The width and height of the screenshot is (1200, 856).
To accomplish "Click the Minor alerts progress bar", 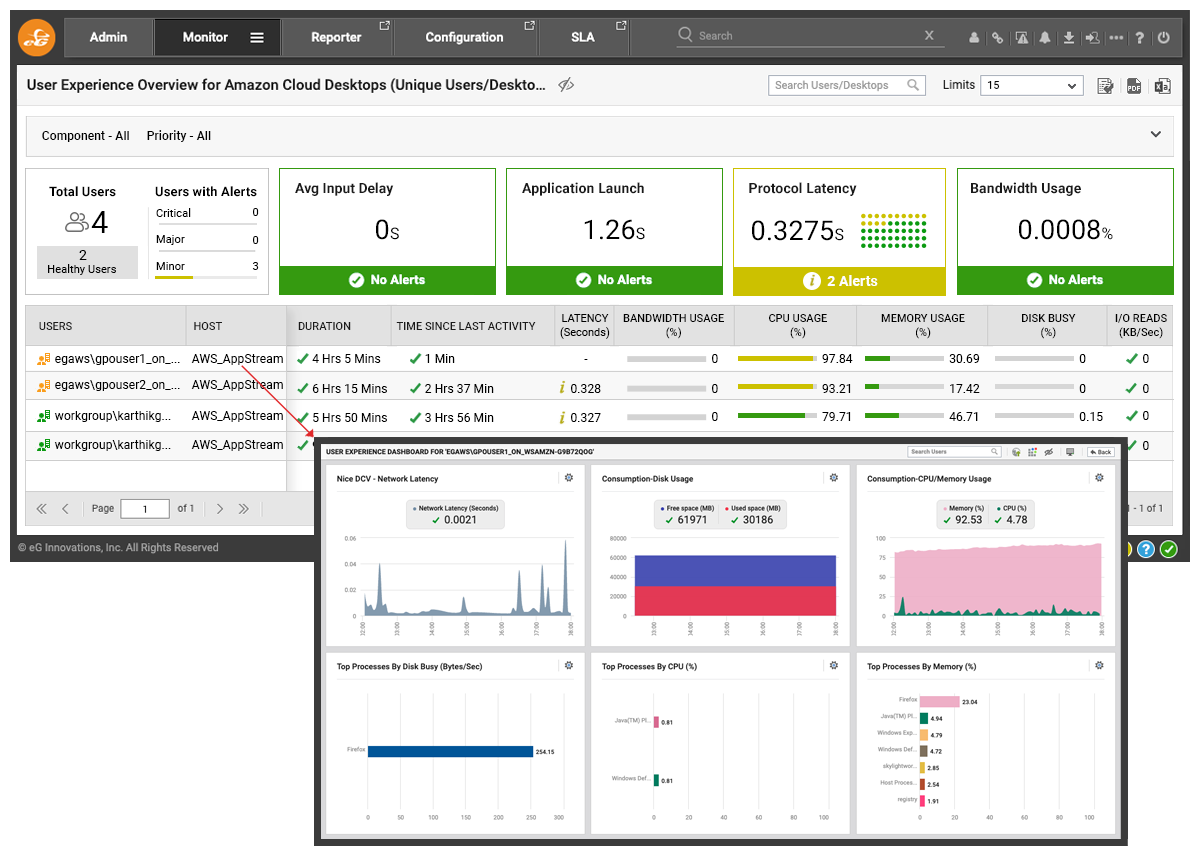I will (207, 277).
